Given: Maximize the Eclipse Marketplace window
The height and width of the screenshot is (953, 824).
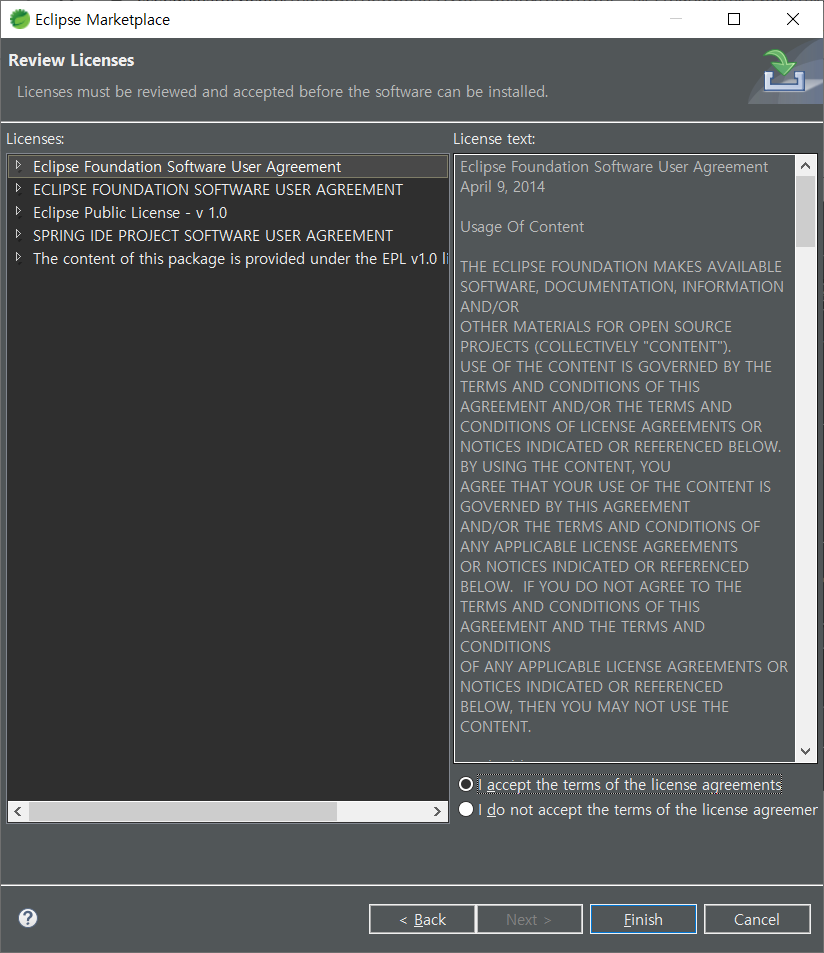Looking at the screenshot, I should pos(734,19).
